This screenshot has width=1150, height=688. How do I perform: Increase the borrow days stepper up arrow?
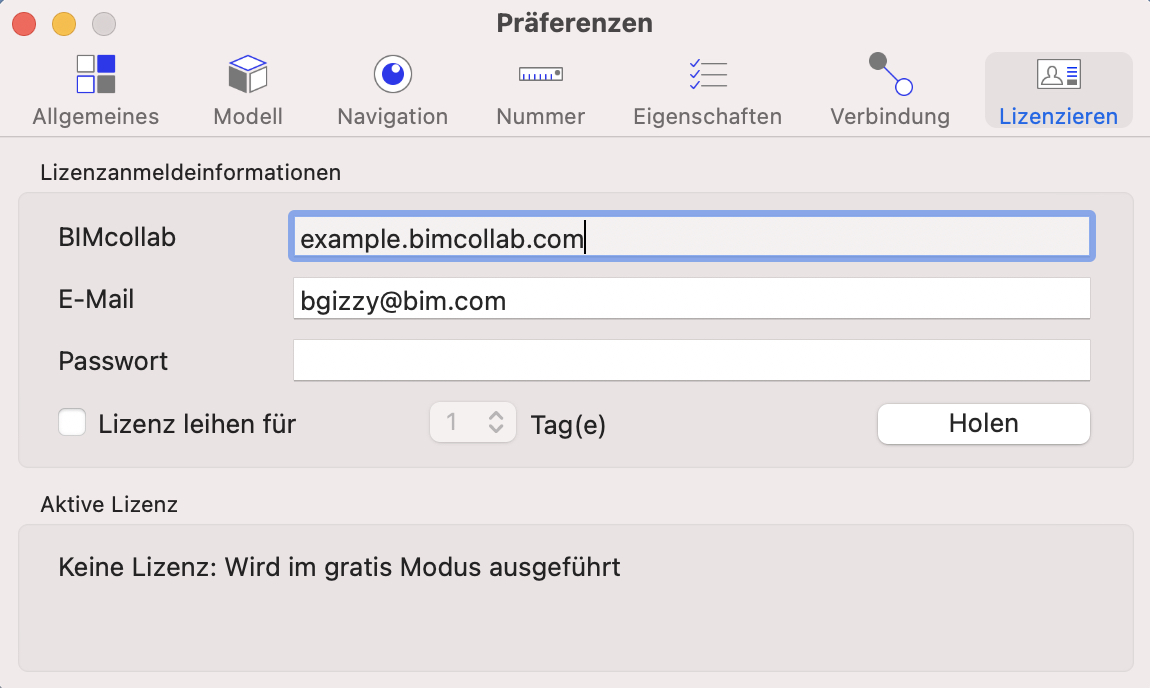pos(496,415)
